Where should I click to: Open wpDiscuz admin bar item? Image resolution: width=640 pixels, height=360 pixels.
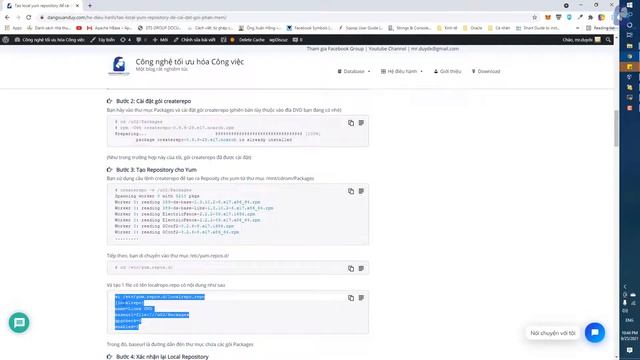[x=278, y=40]
